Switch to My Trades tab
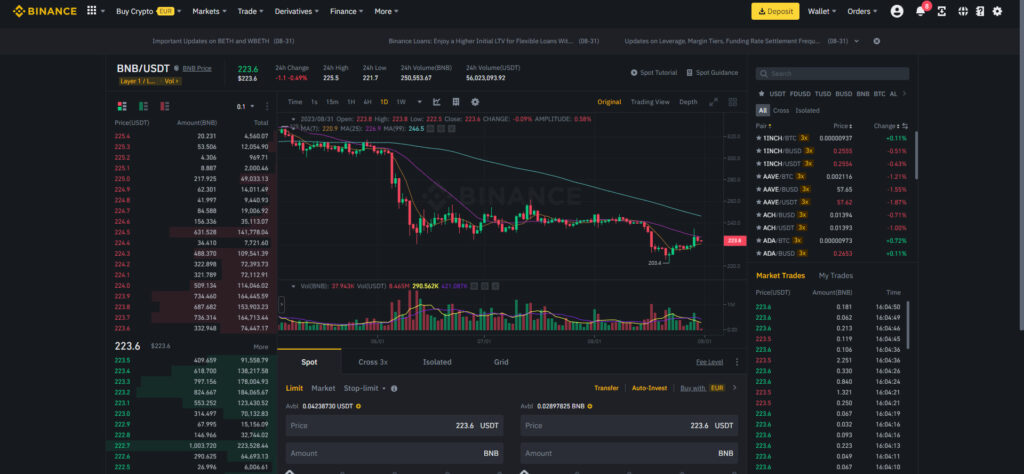Screen dimensions: 1024x474 (x=835, y=276)
